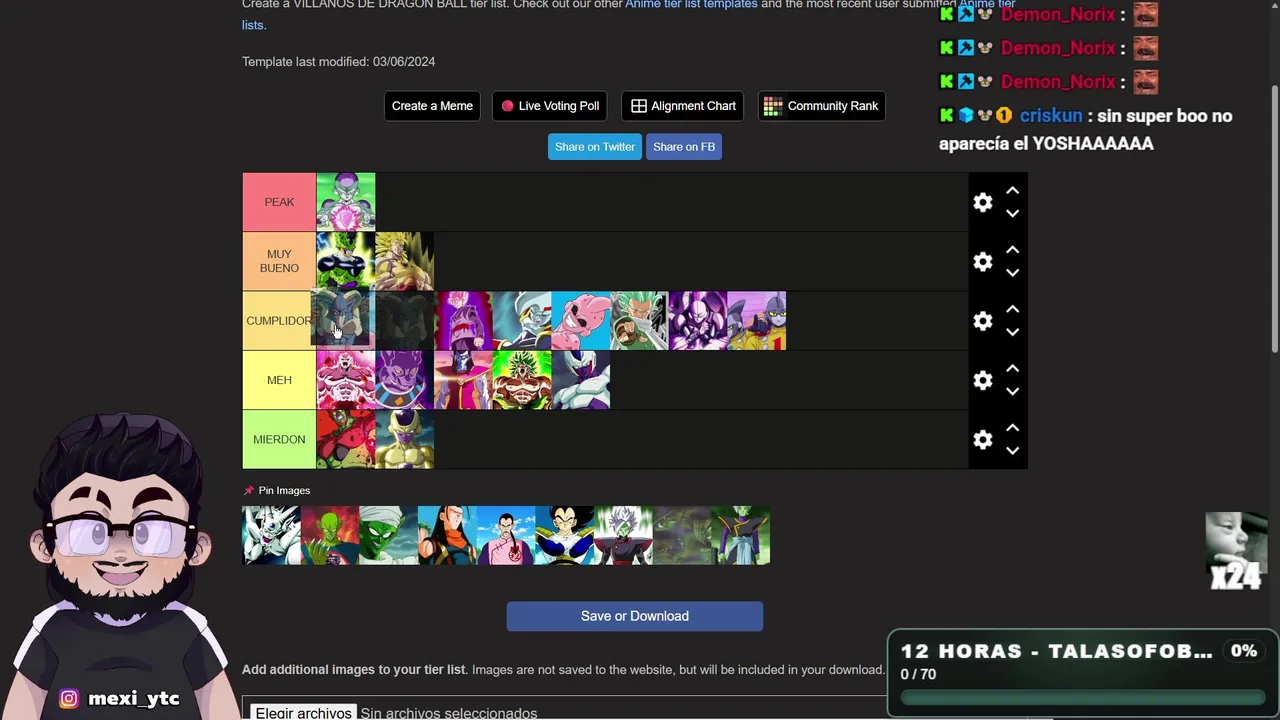Pick the Android 17 image in unranked pool
This screenshot has height=720, width=1280.
pos(447,535)
